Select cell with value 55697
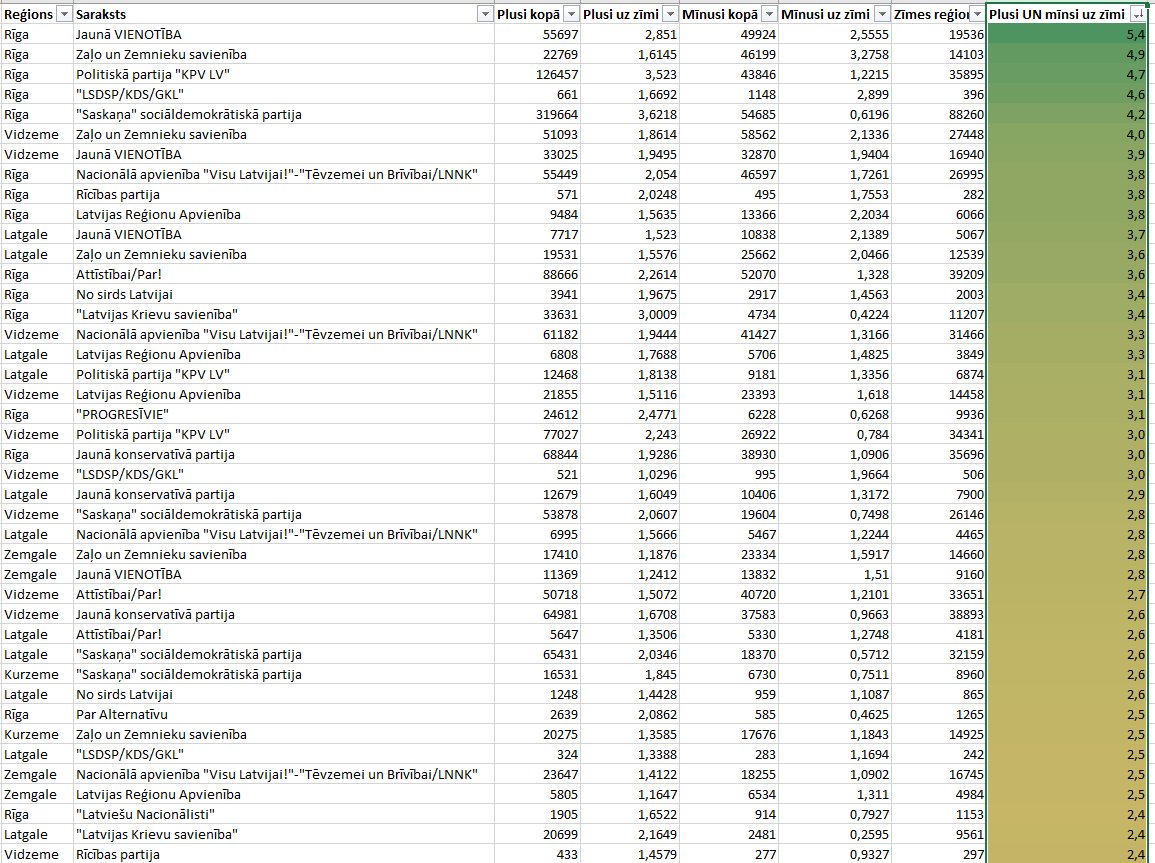Viewport: 1155px width, 863px height. [x=538, y=35]
